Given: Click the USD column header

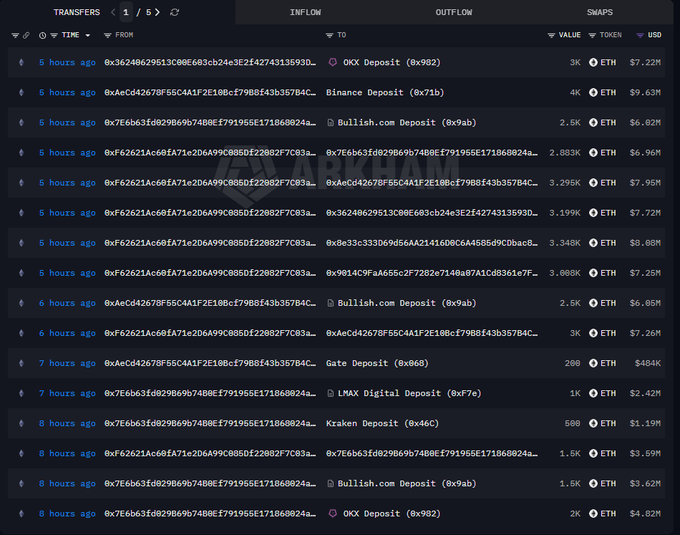Looking at the screenshot, I should [654, 35].
